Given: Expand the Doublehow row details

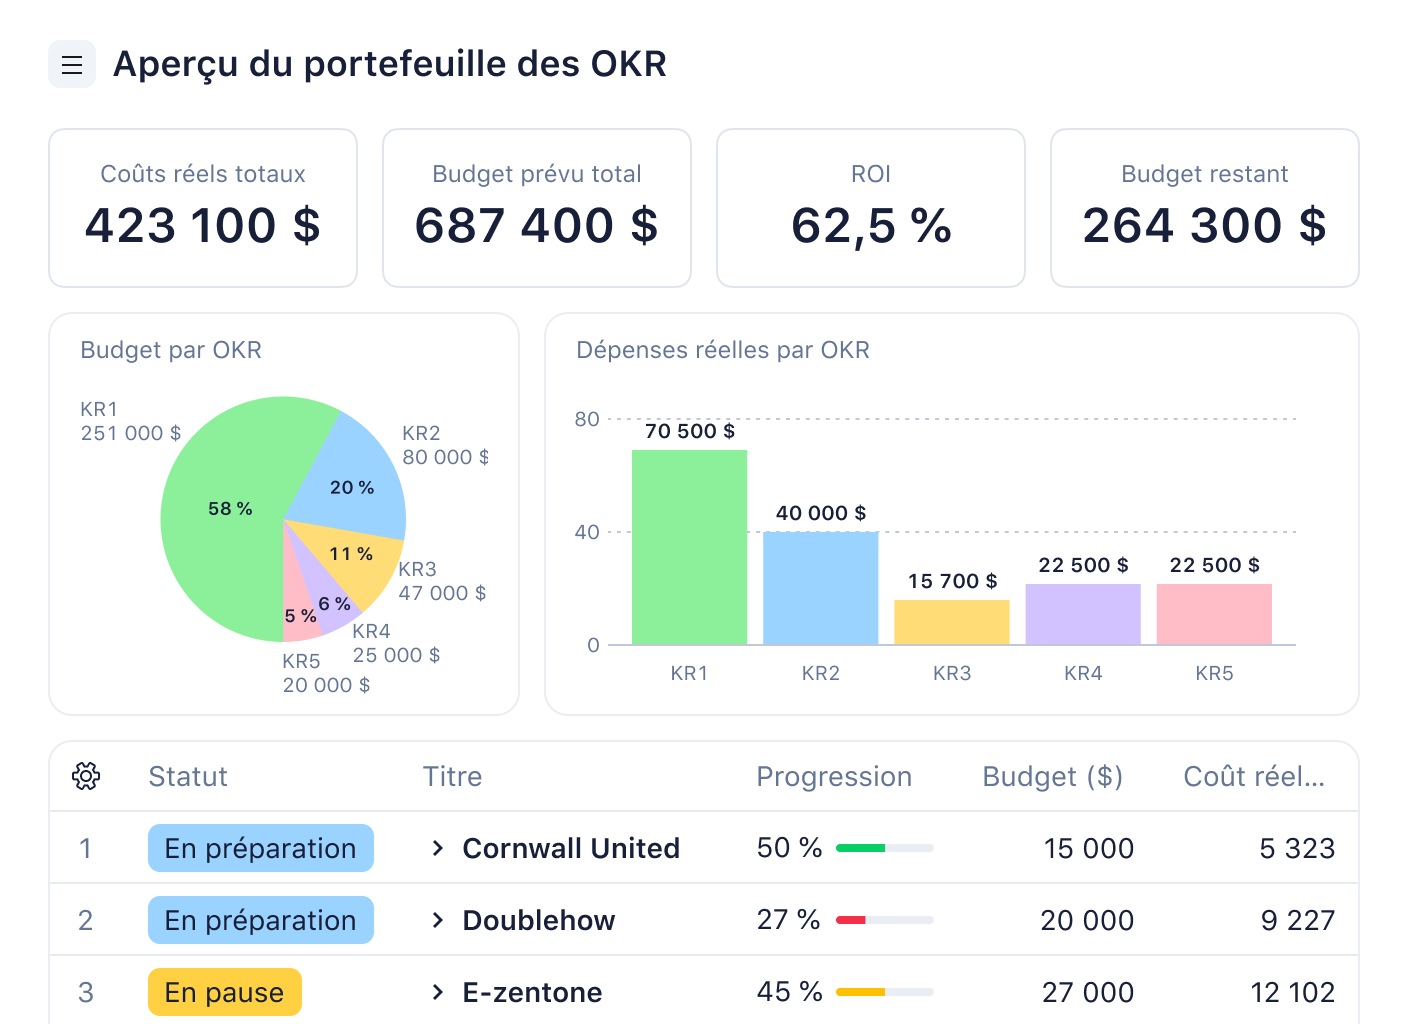Looking at the screenshot, I should (x=437, y=920).
